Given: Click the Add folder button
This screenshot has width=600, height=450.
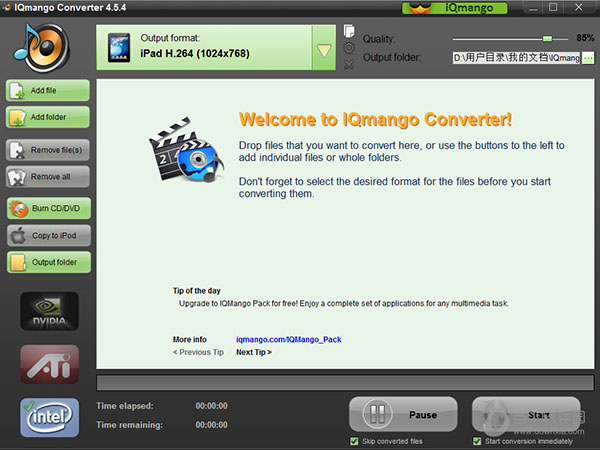Looking at the screenshot, I should (48, 117).
